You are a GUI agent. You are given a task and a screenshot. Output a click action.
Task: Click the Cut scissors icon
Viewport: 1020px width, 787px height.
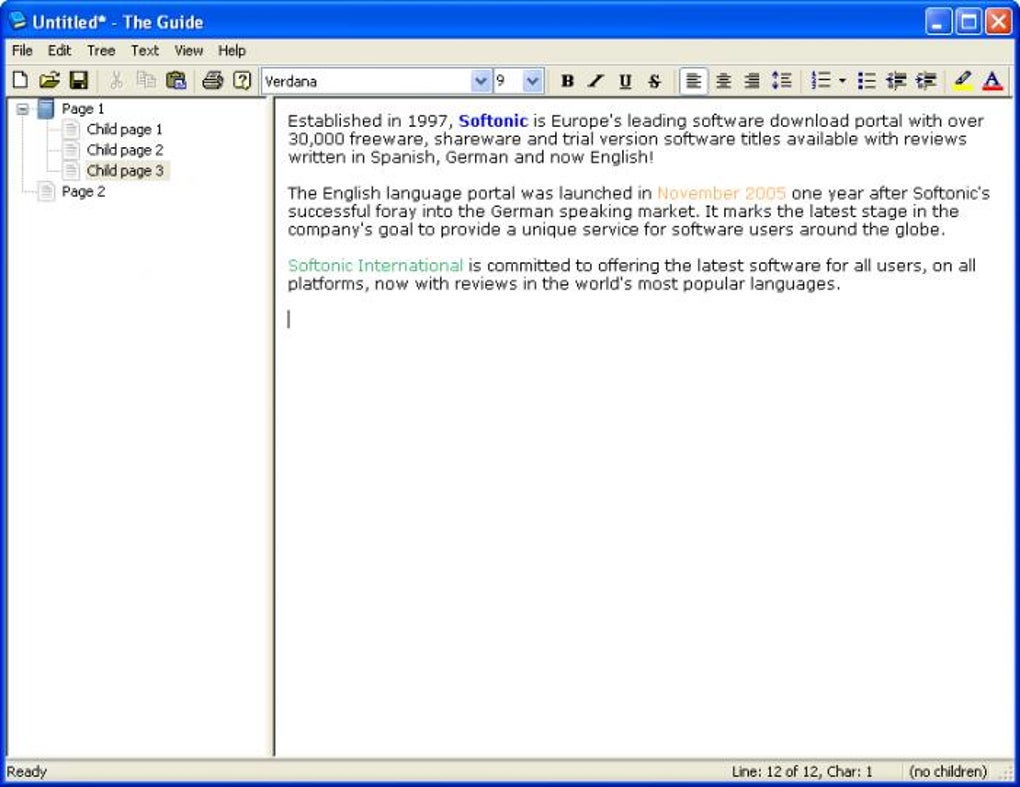point(116,81)
